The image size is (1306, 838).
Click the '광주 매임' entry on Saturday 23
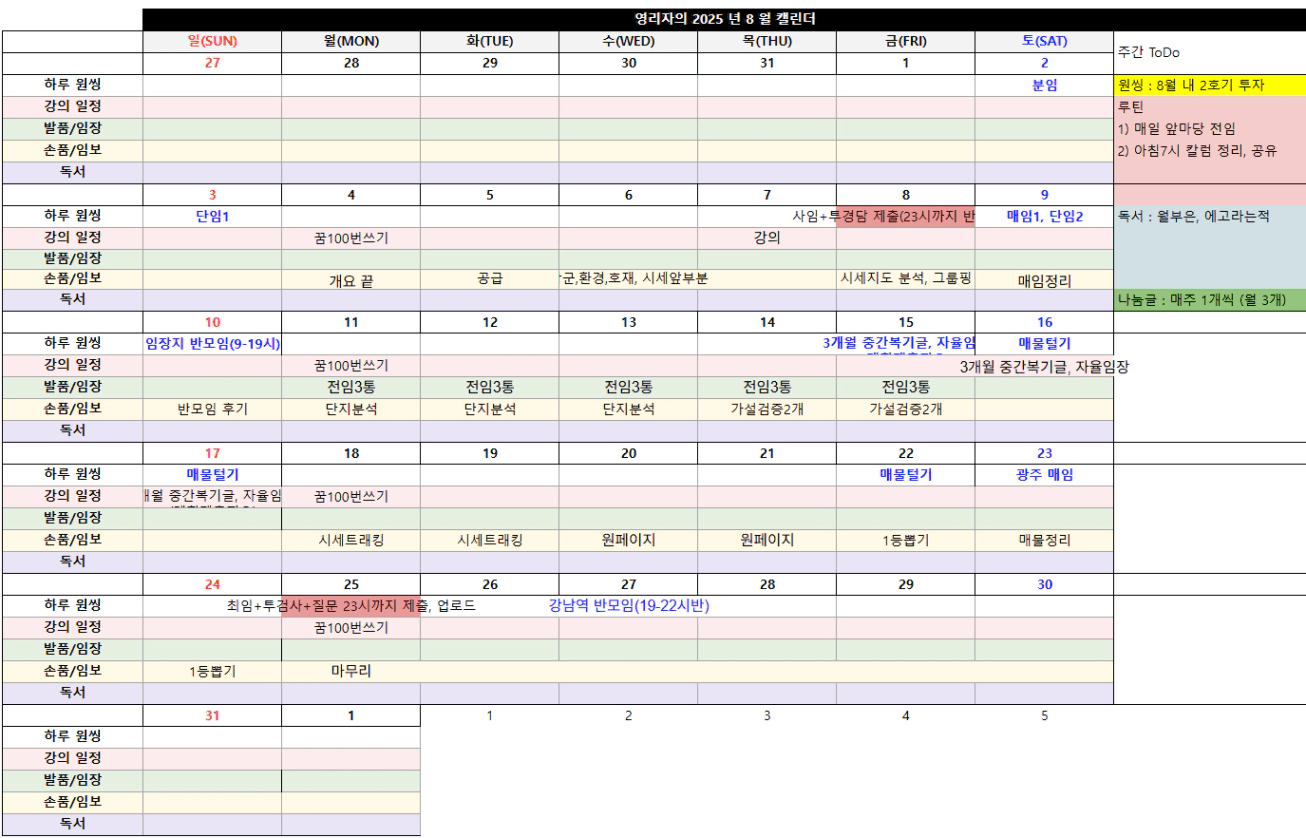1044,474
